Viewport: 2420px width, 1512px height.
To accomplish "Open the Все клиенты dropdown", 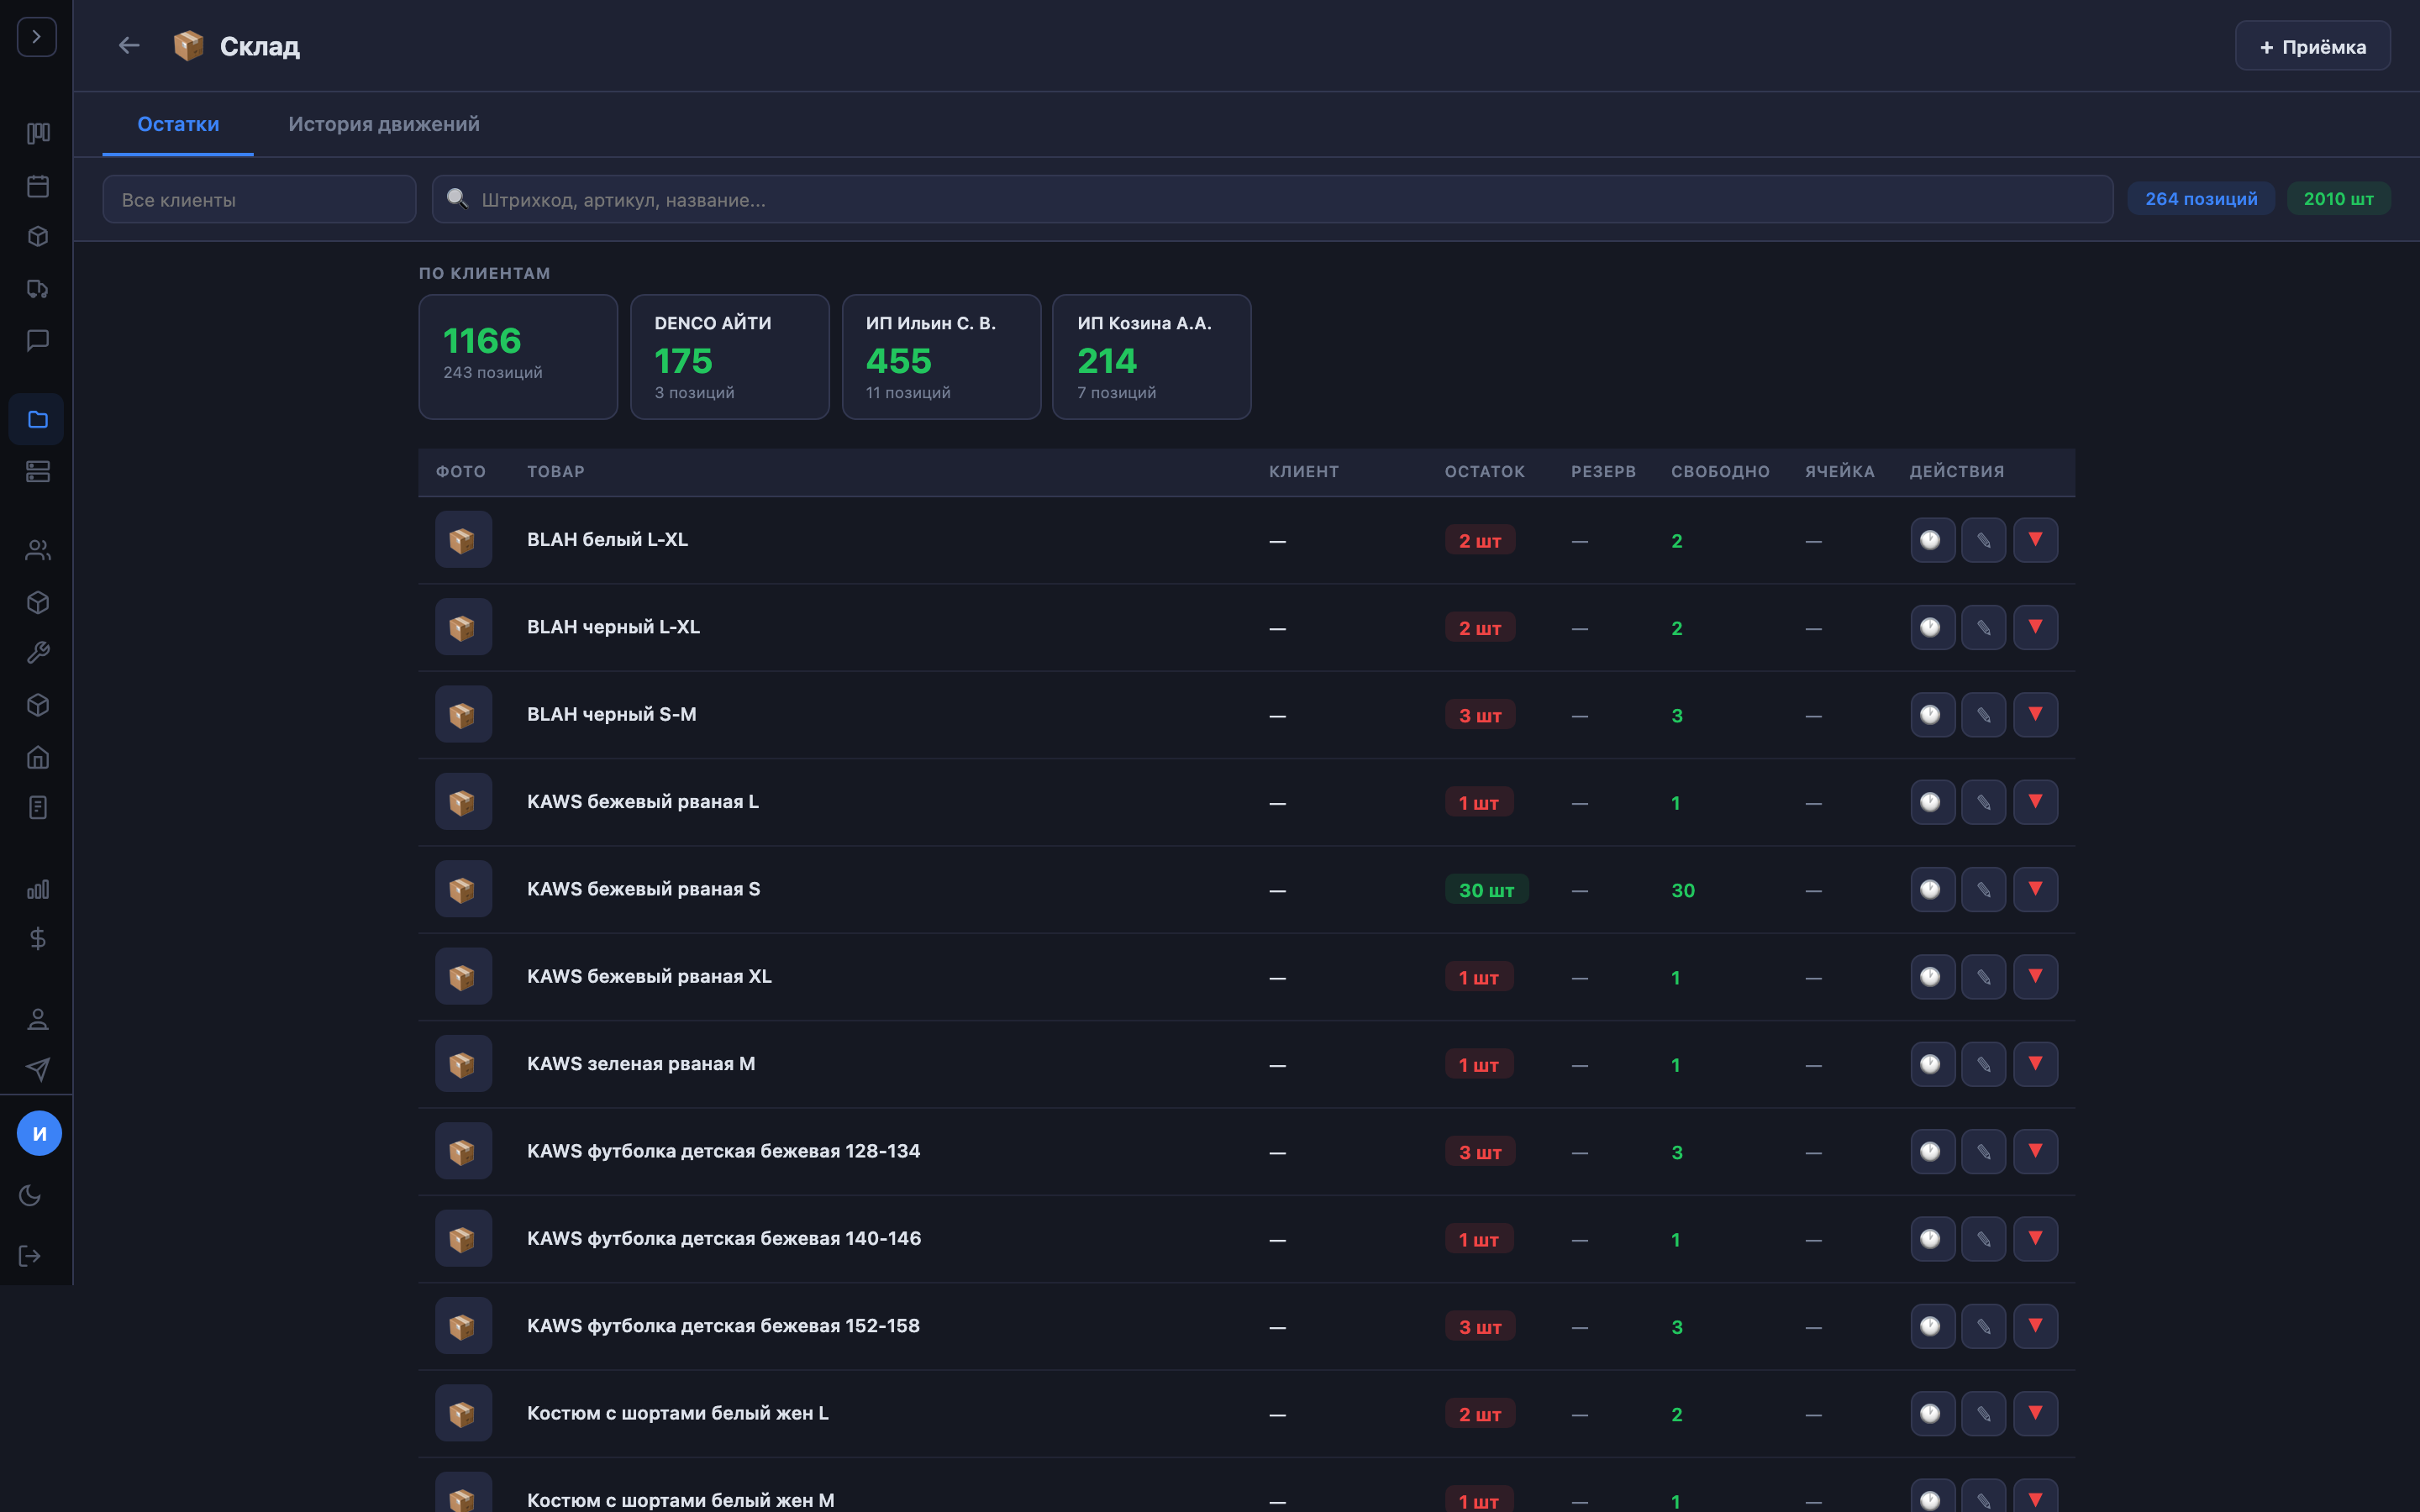I will [259, 200].
